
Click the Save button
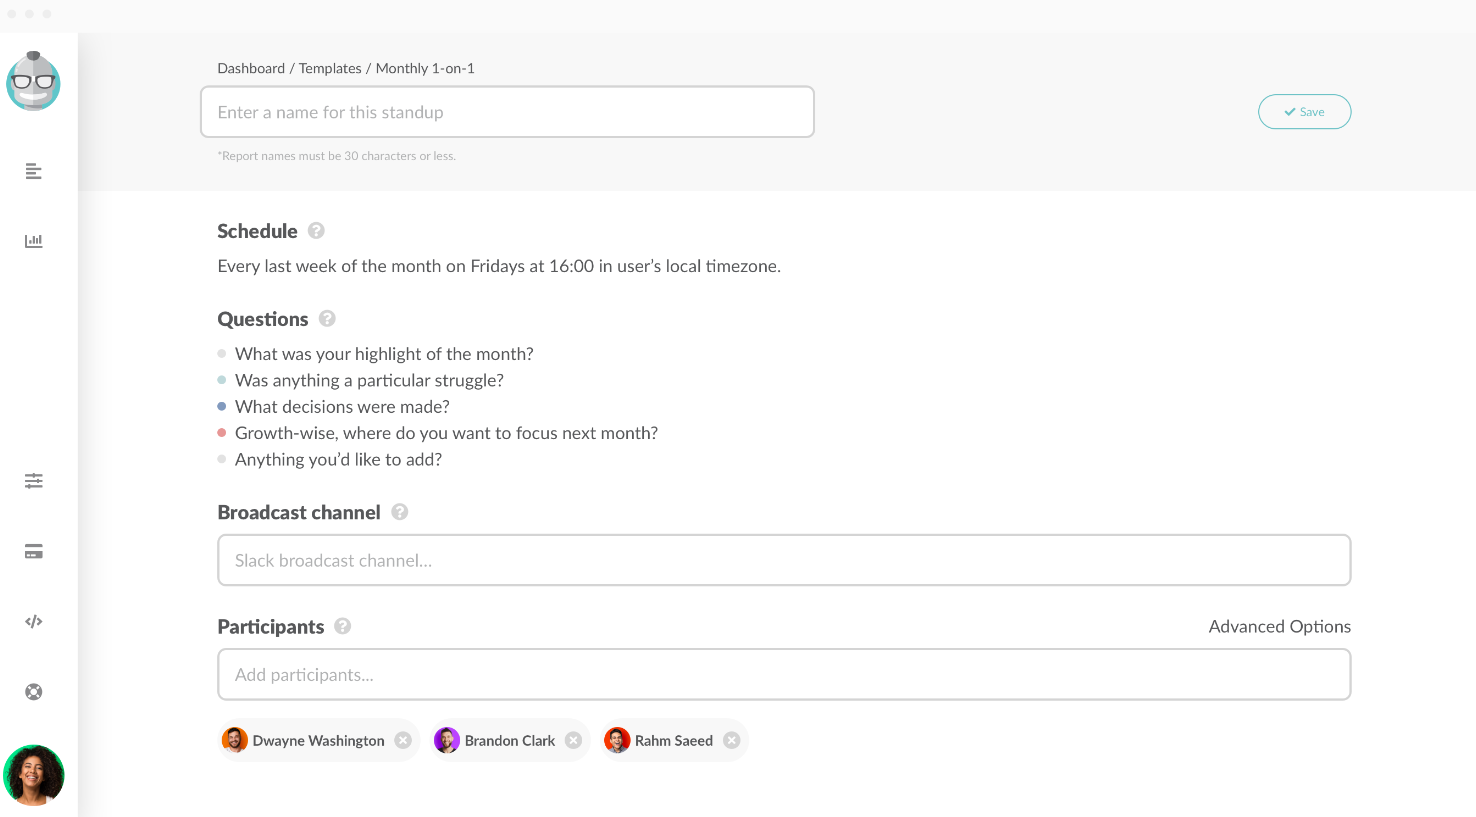coord(1304,112)
